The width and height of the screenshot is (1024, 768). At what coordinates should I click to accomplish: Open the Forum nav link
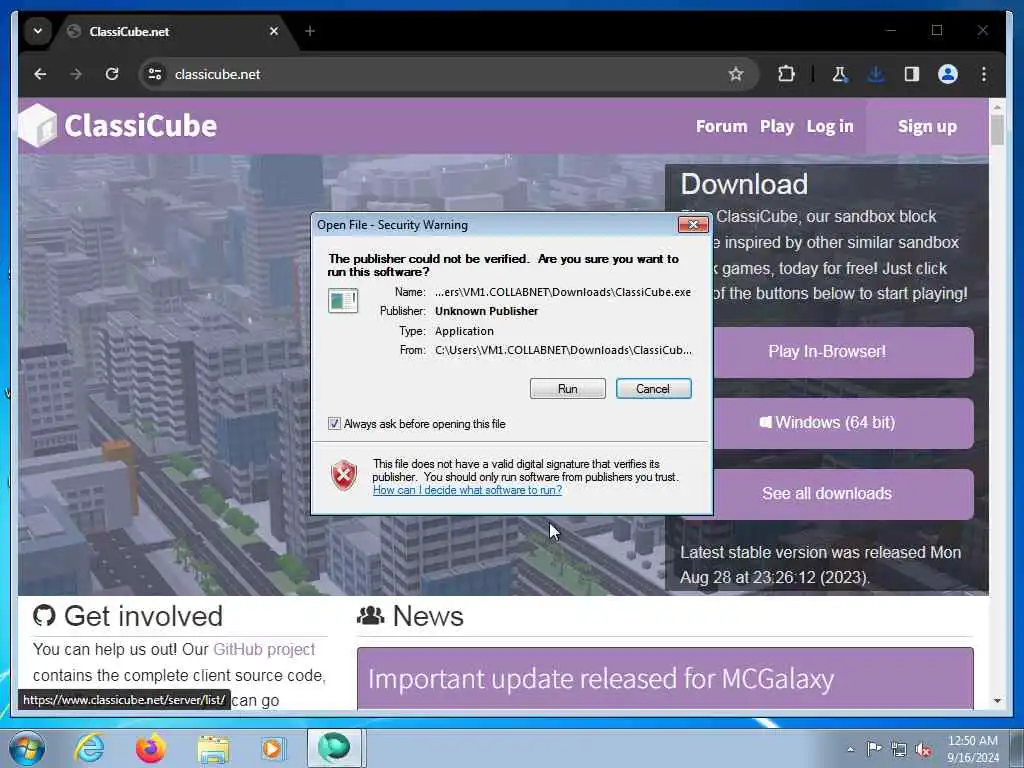tap(721, 126)
